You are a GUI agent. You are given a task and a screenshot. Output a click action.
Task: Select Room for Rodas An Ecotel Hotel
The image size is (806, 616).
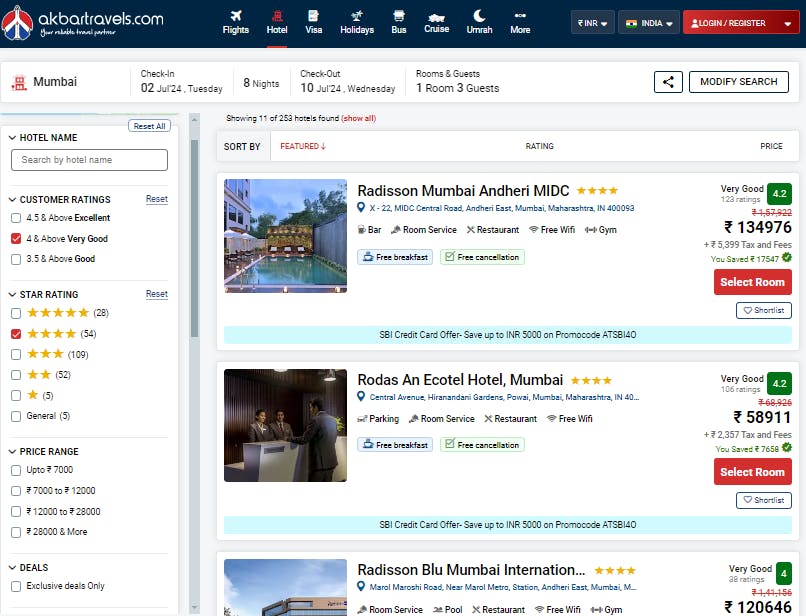click(x=753, y=472)
